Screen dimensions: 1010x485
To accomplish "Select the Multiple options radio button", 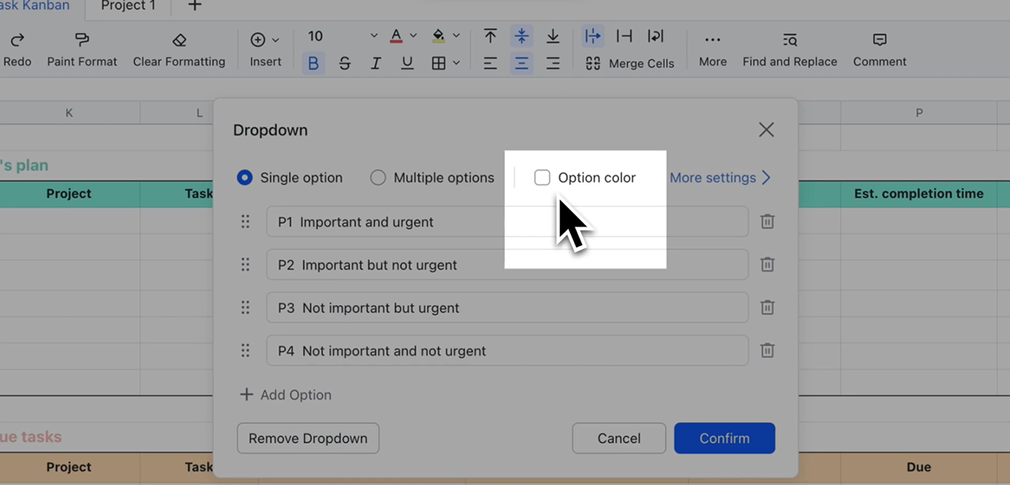I will pyautogui.click(x=378, y=178).
